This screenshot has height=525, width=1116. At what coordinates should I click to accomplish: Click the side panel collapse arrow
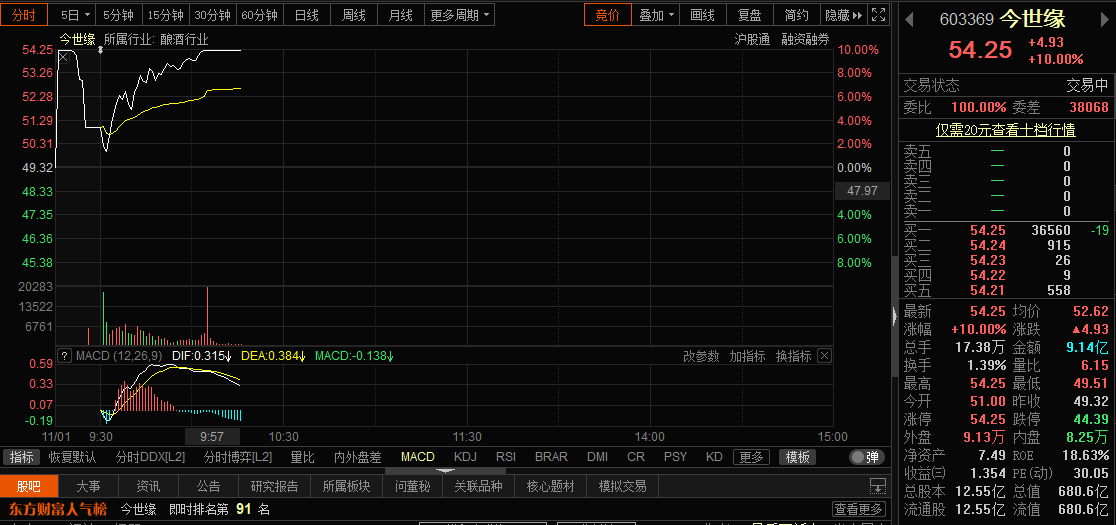click(894, 315)
